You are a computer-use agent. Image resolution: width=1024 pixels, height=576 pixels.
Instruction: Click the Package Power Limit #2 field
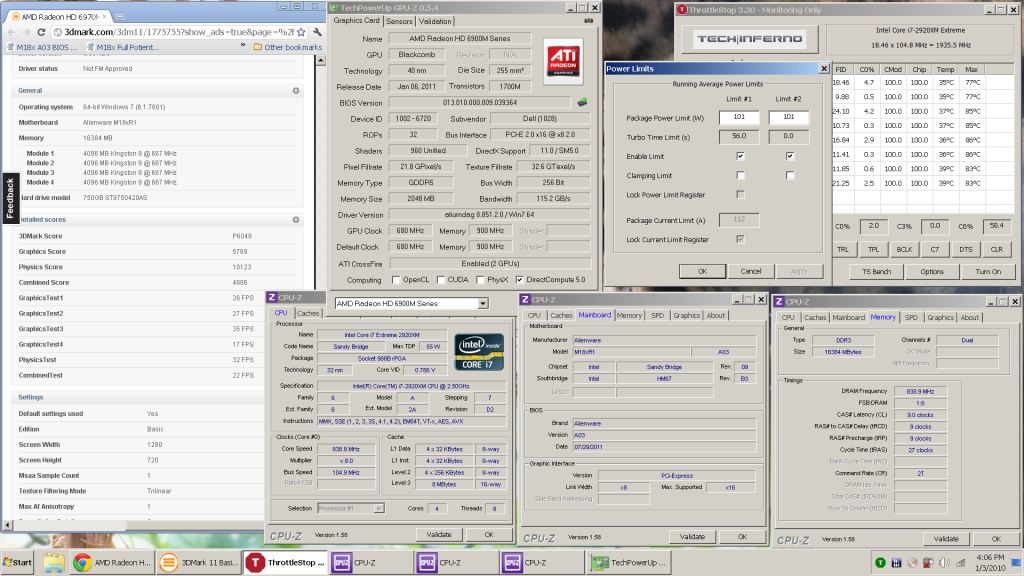click(x=788, y=118)
